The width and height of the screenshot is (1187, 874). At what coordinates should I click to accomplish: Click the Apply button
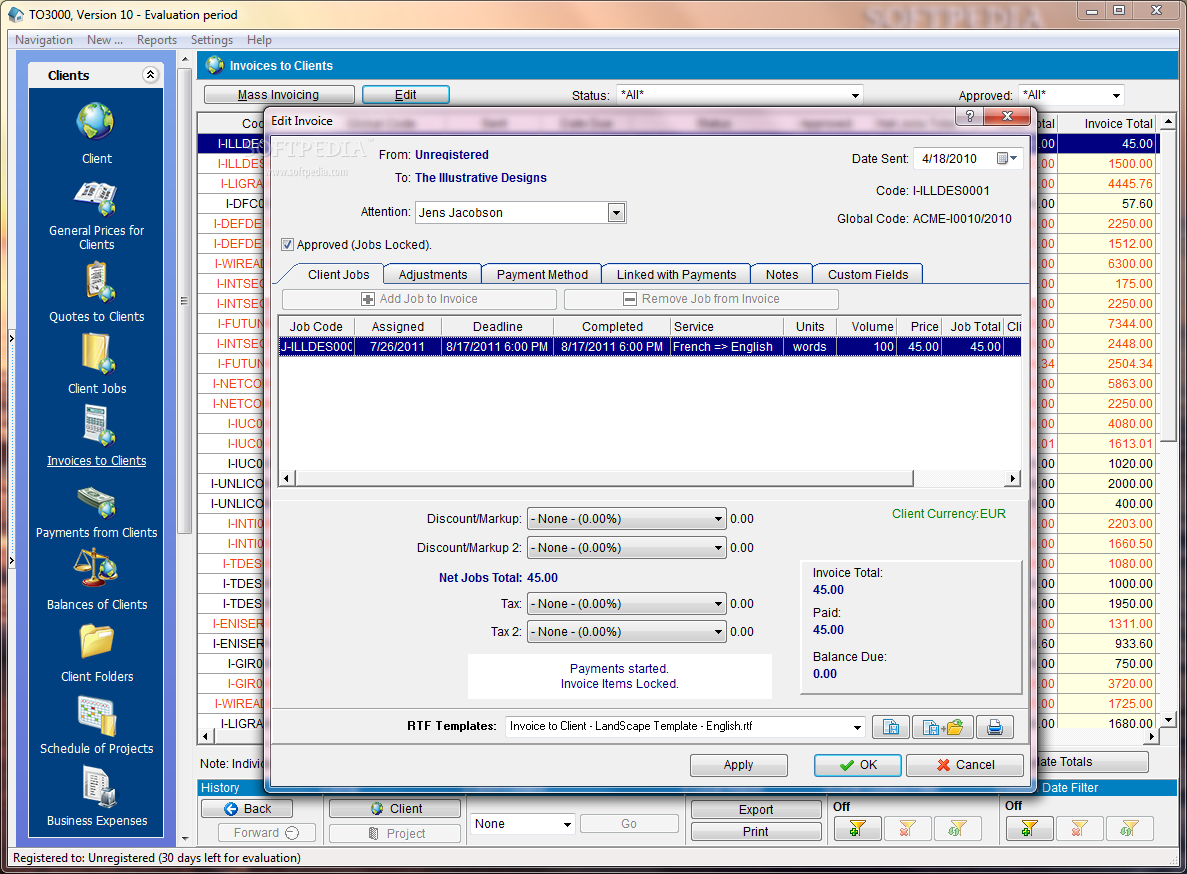click(x=738, y=765)
